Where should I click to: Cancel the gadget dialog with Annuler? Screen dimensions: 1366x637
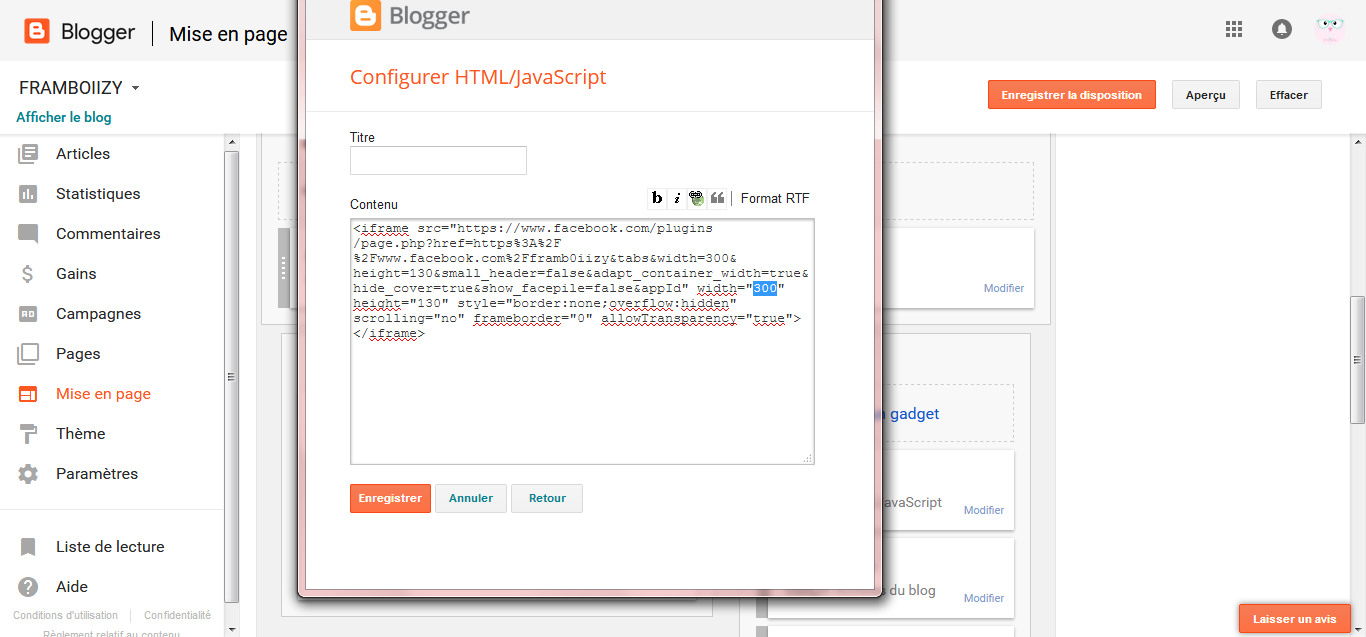pyautogui.click(x=471, y=498)
